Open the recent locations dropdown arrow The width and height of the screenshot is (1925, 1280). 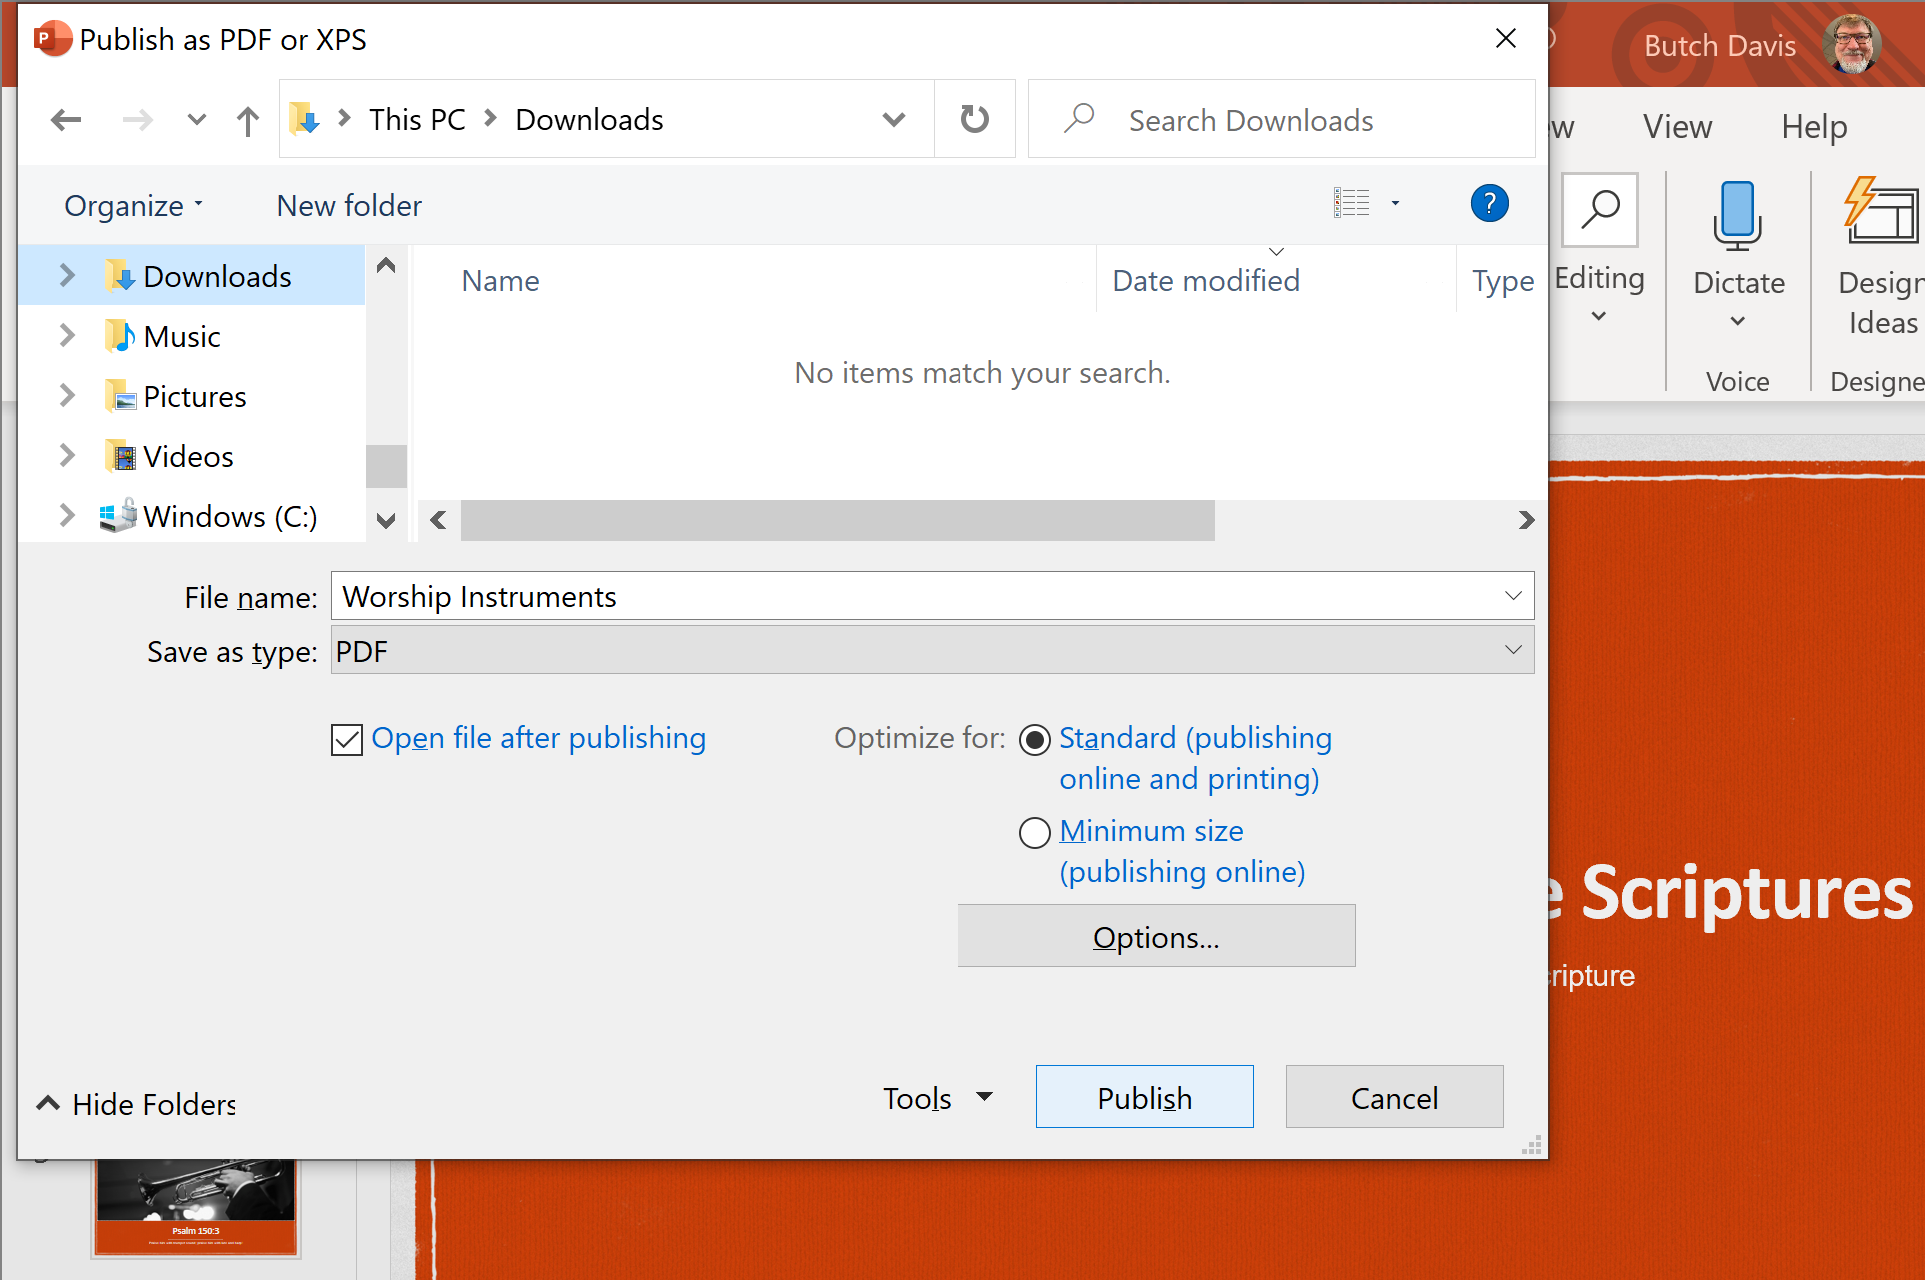(x=196, y=120)
